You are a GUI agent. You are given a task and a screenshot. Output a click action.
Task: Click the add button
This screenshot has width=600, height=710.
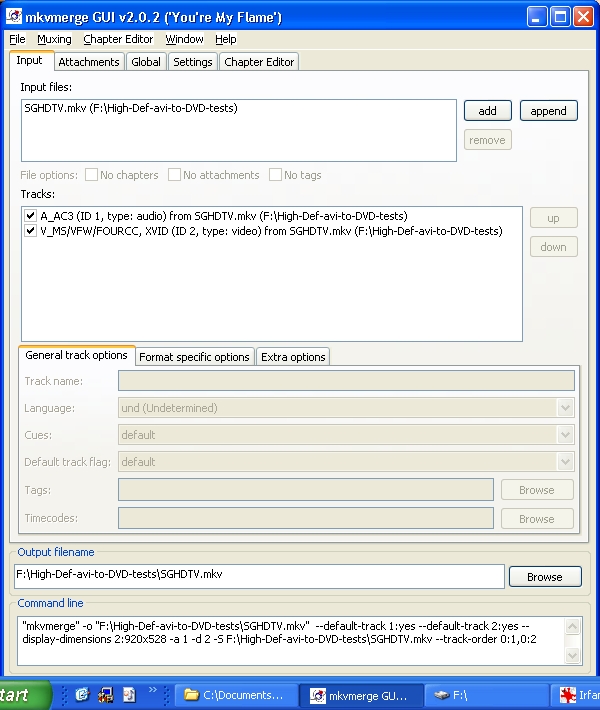[488, 111]
